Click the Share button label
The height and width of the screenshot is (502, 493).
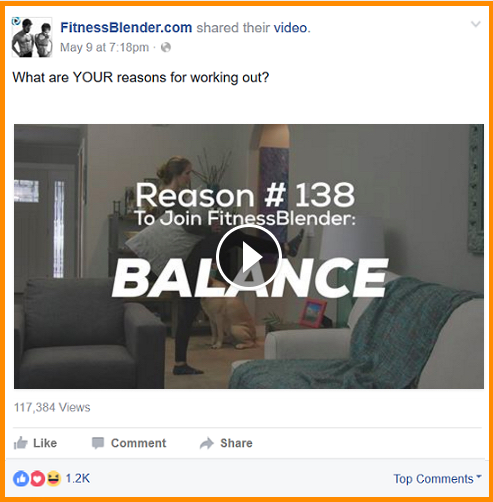236,443
